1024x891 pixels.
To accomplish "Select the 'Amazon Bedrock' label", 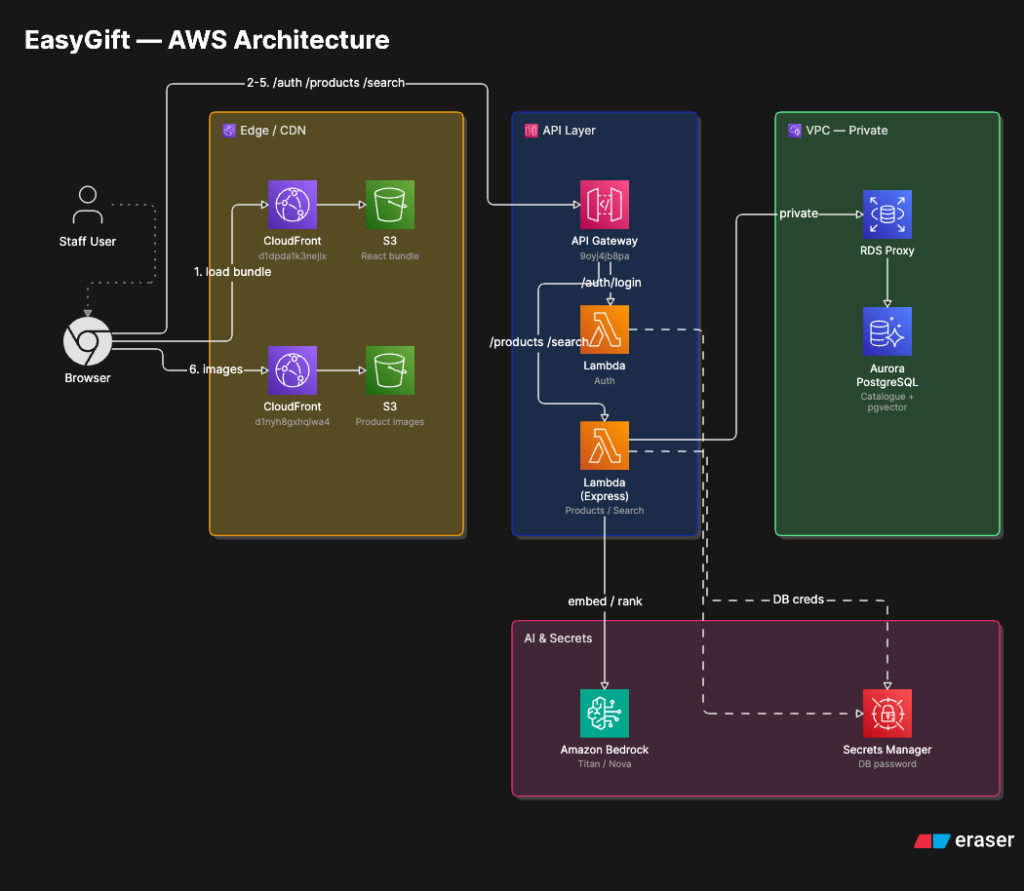I will [604, 750].
